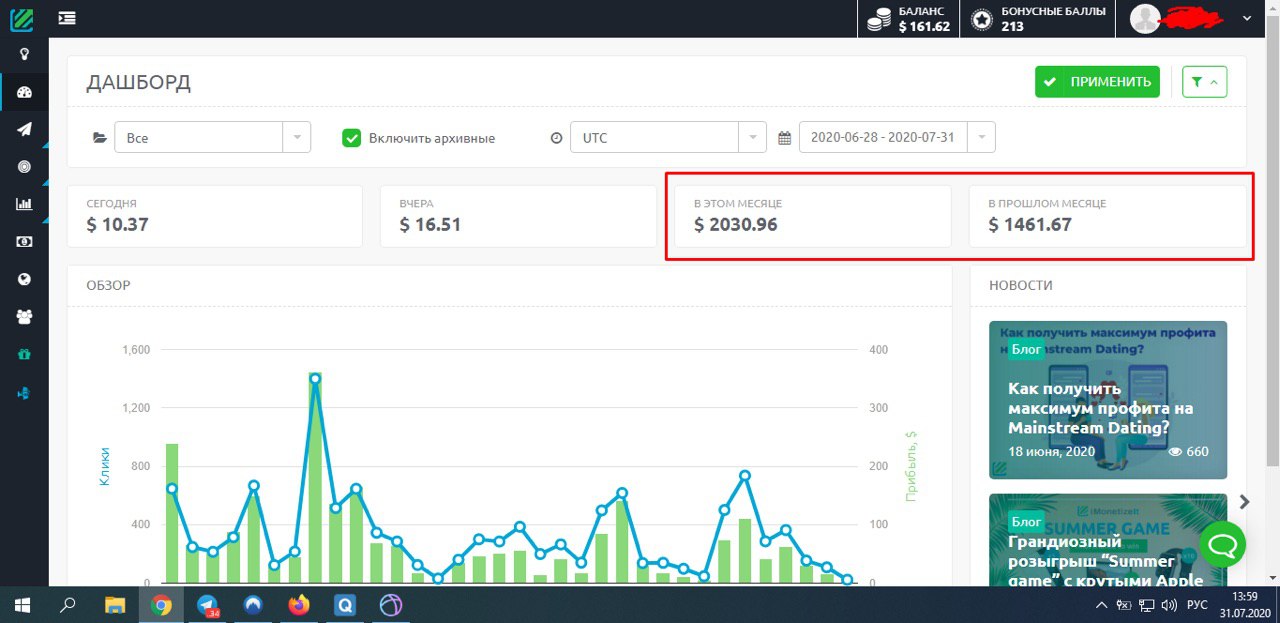1280x623 pixels.
Task: Click the balance coins icon
Action: click(x=879, y=19)
